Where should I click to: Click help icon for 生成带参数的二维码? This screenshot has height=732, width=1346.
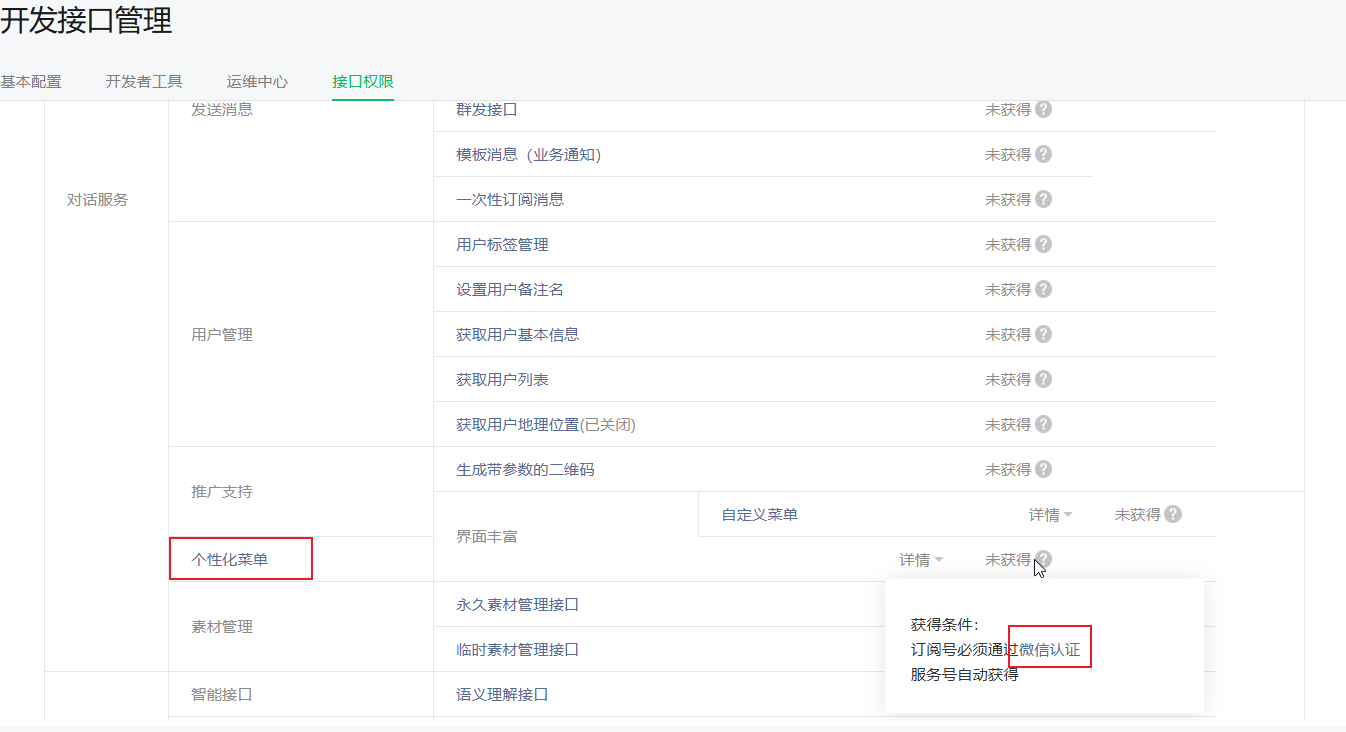coord(1043,469)
